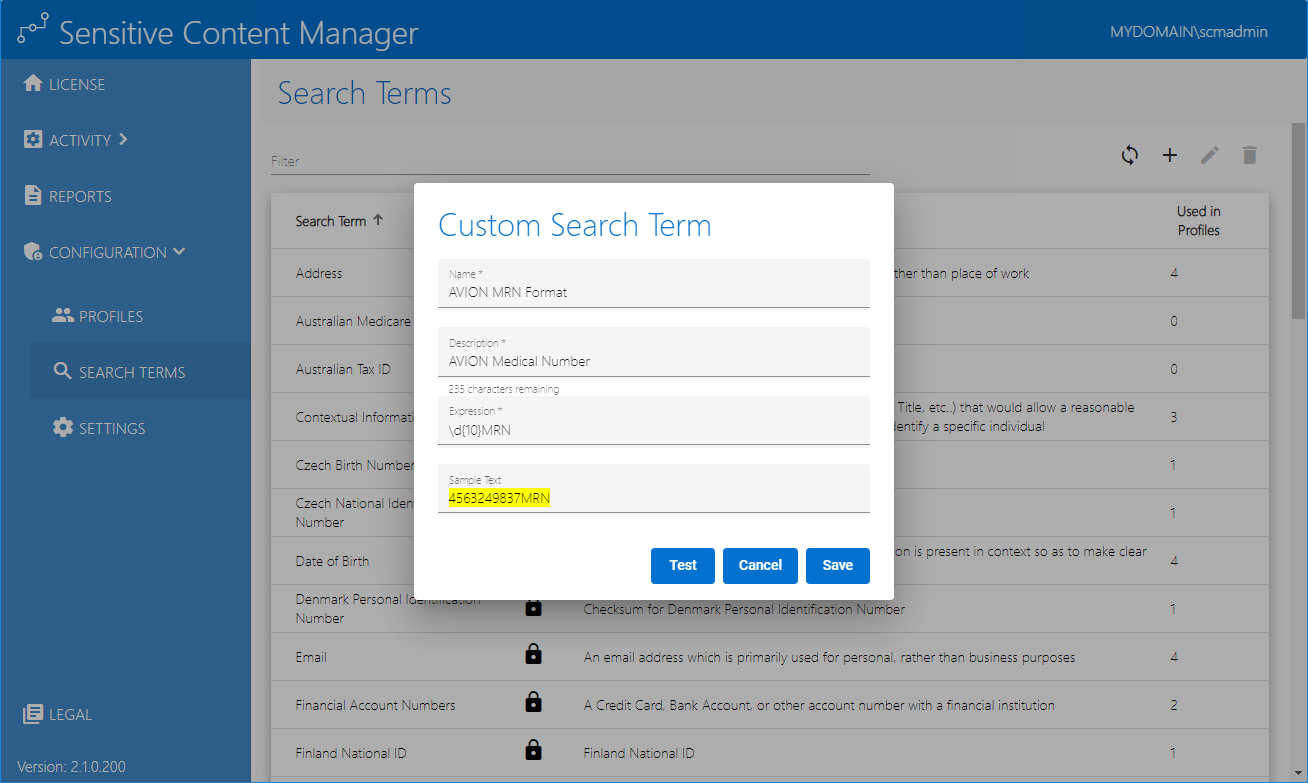Open the PROFILES menu item
This screenshot has height=783, width=1308.
tap(111, 317)
